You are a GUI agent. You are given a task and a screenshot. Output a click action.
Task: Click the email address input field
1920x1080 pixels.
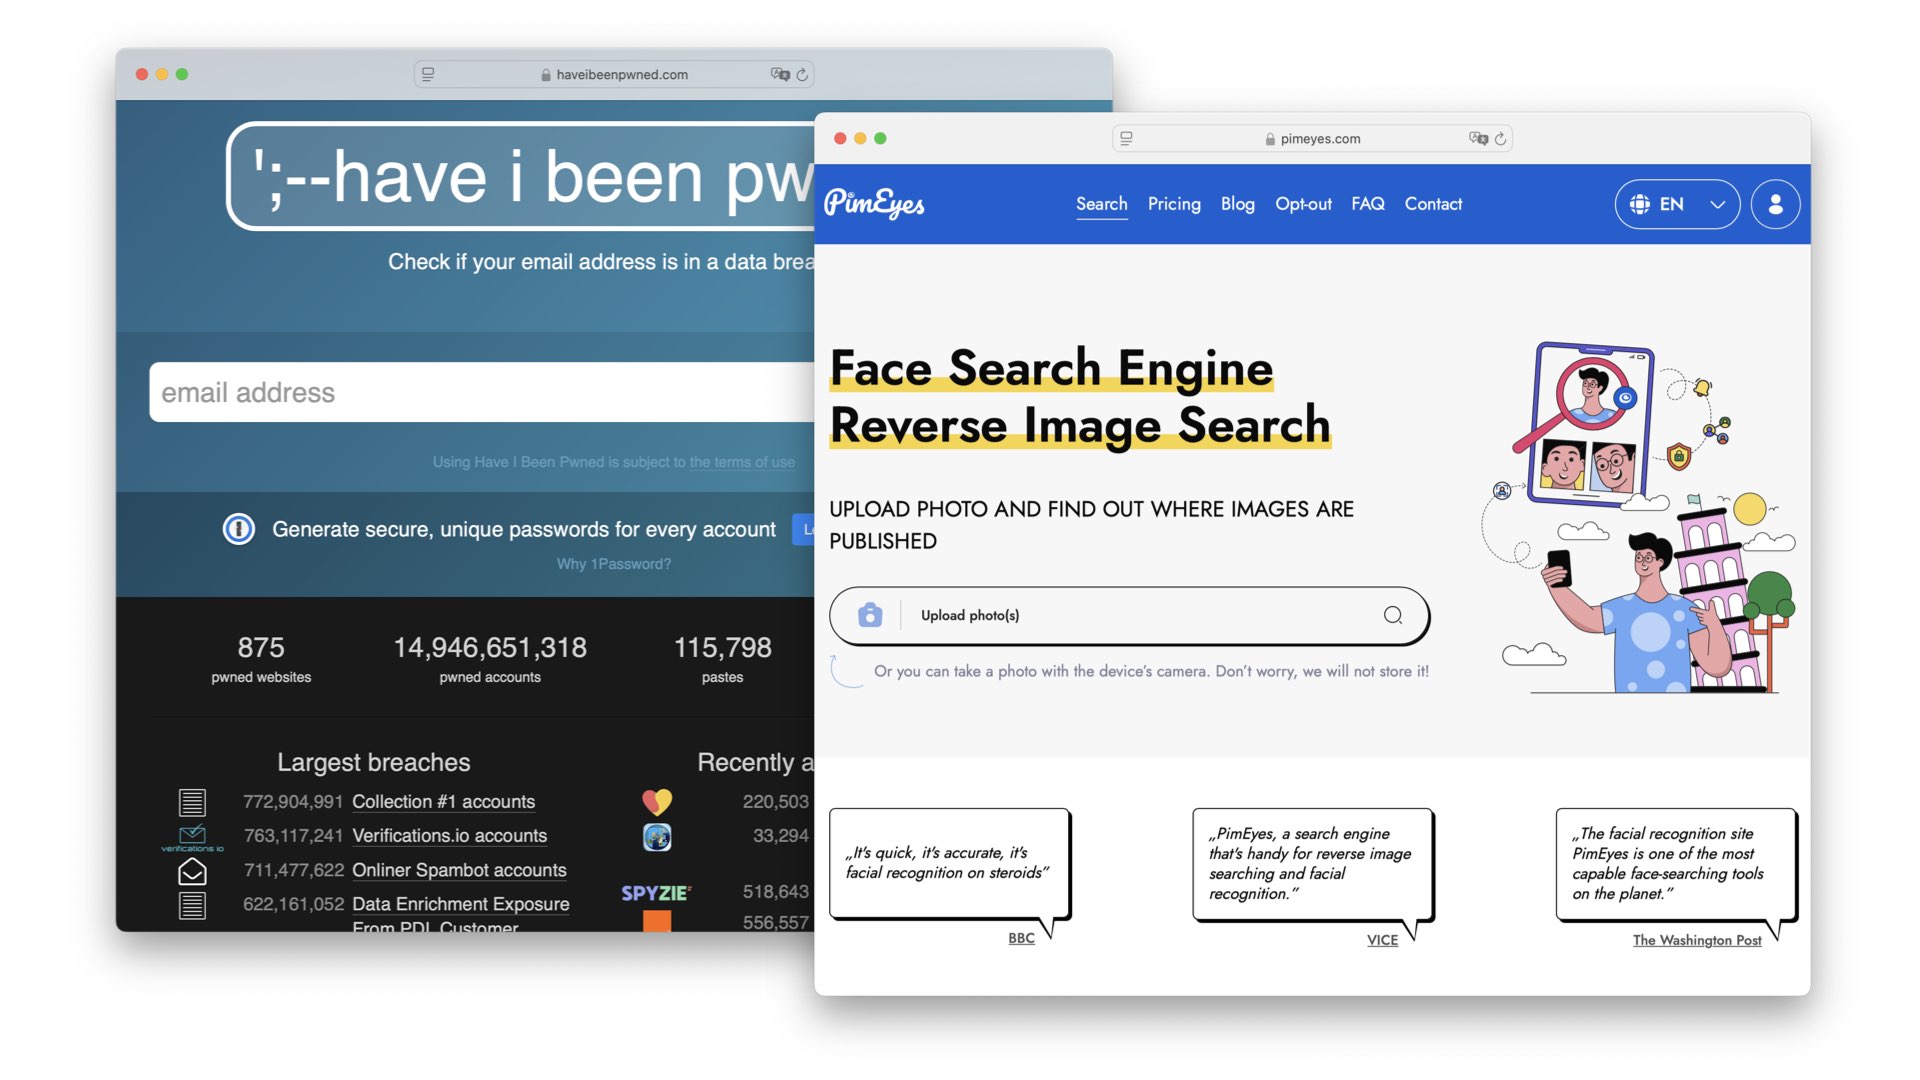[x=482, y=392]
